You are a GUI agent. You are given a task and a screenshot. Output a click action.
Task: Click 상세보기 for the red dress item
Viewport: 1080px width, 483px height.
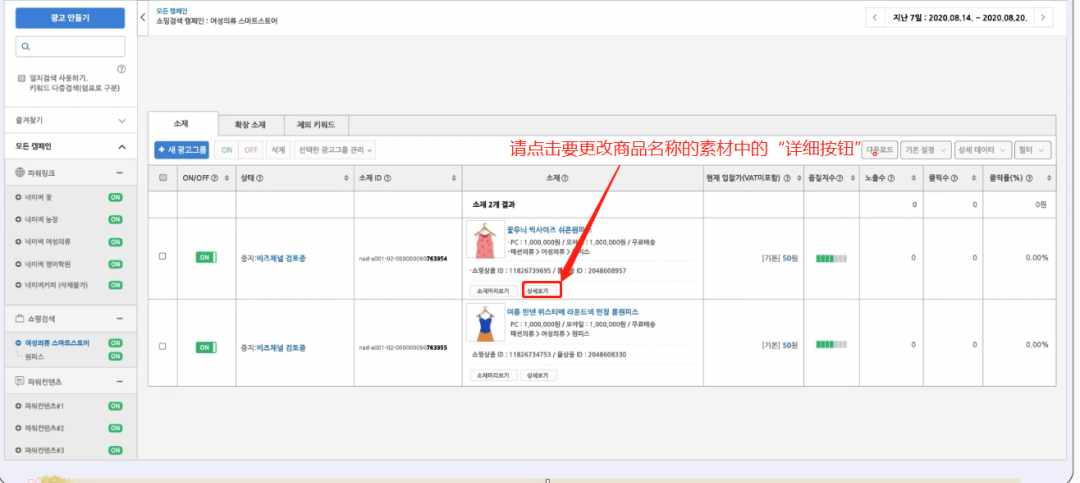[x=541, y=291]
